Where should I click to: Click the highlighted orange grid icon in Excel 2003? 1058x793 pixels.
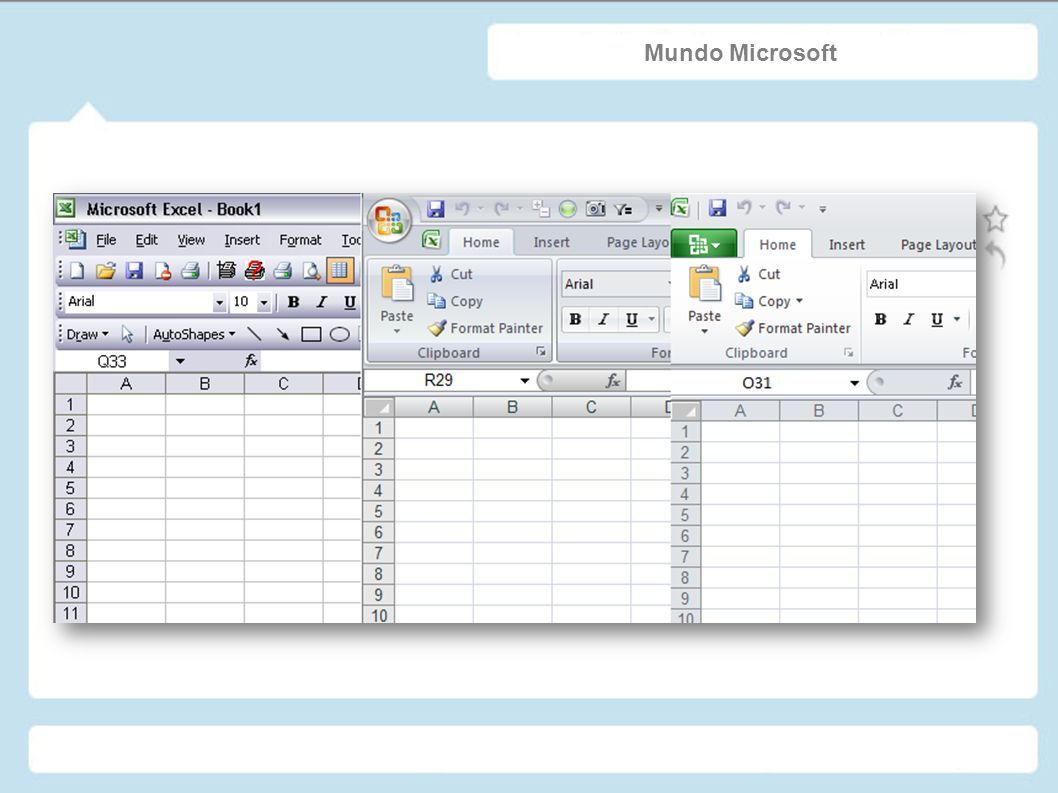339,271
